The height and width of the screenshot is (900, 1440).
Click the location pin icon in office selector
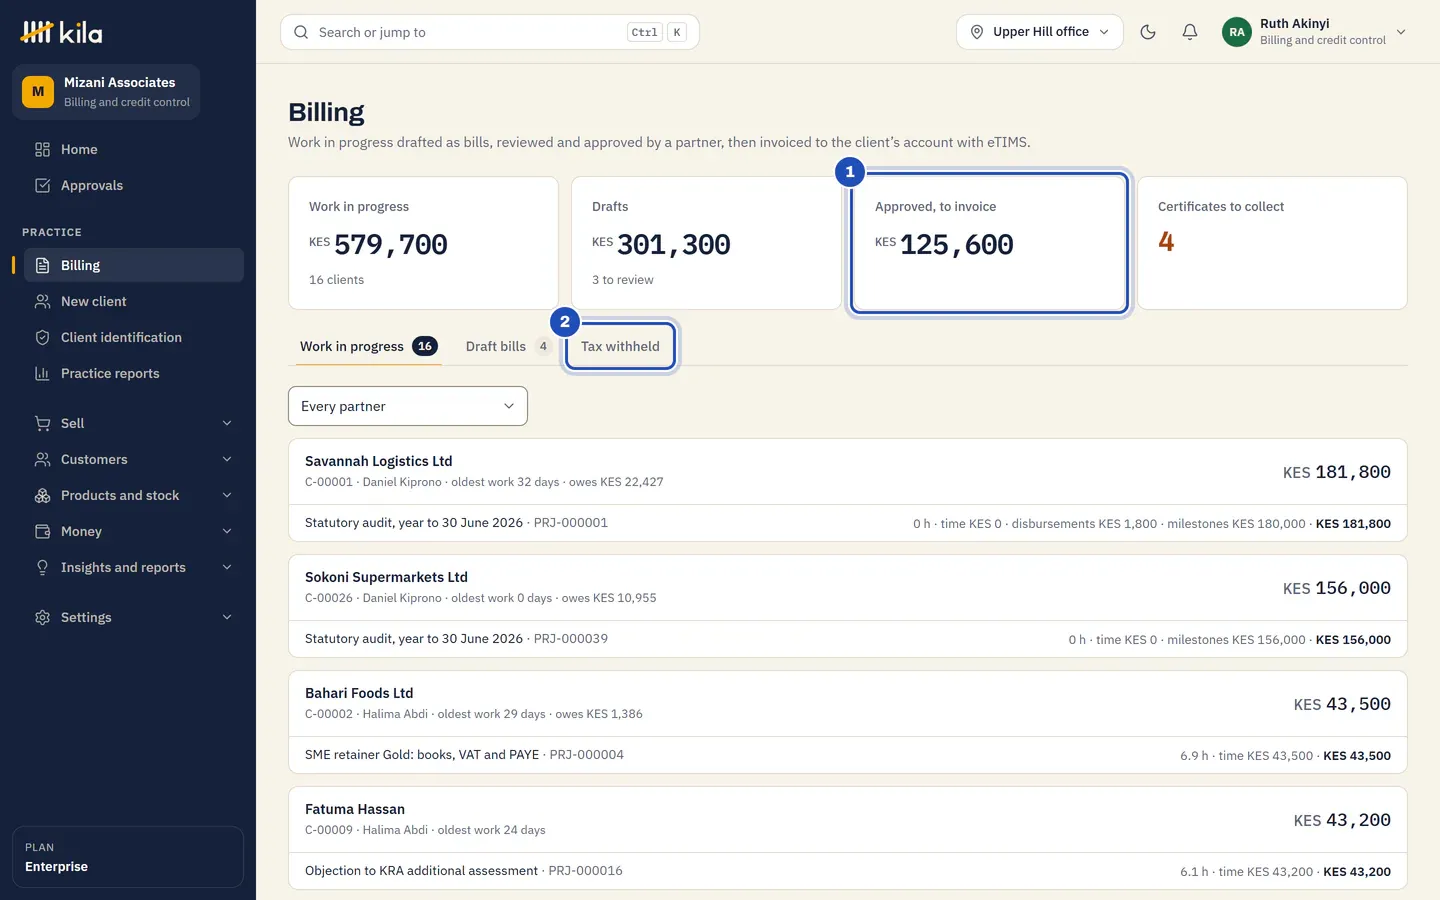[x=977, y=32]
